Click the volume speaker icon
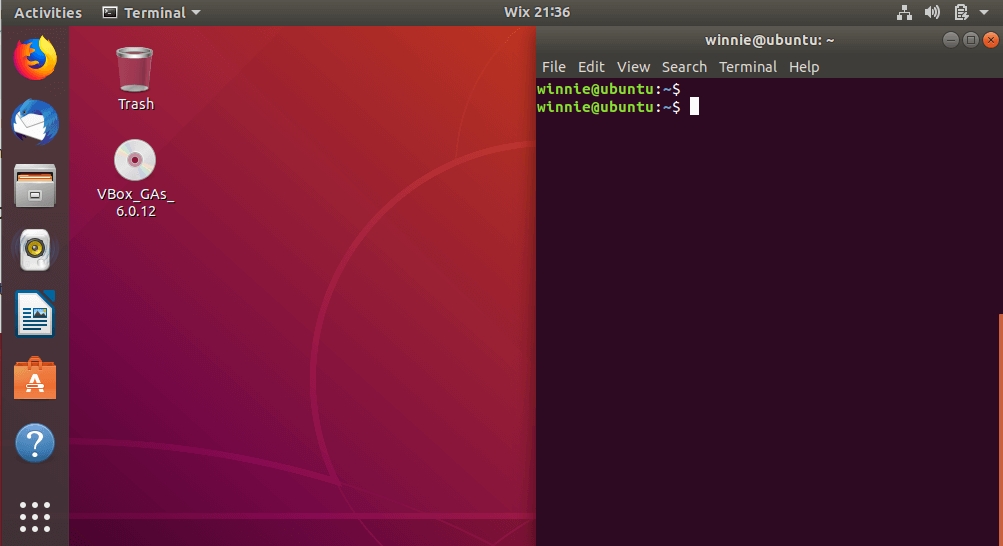 tap(932, 12)
